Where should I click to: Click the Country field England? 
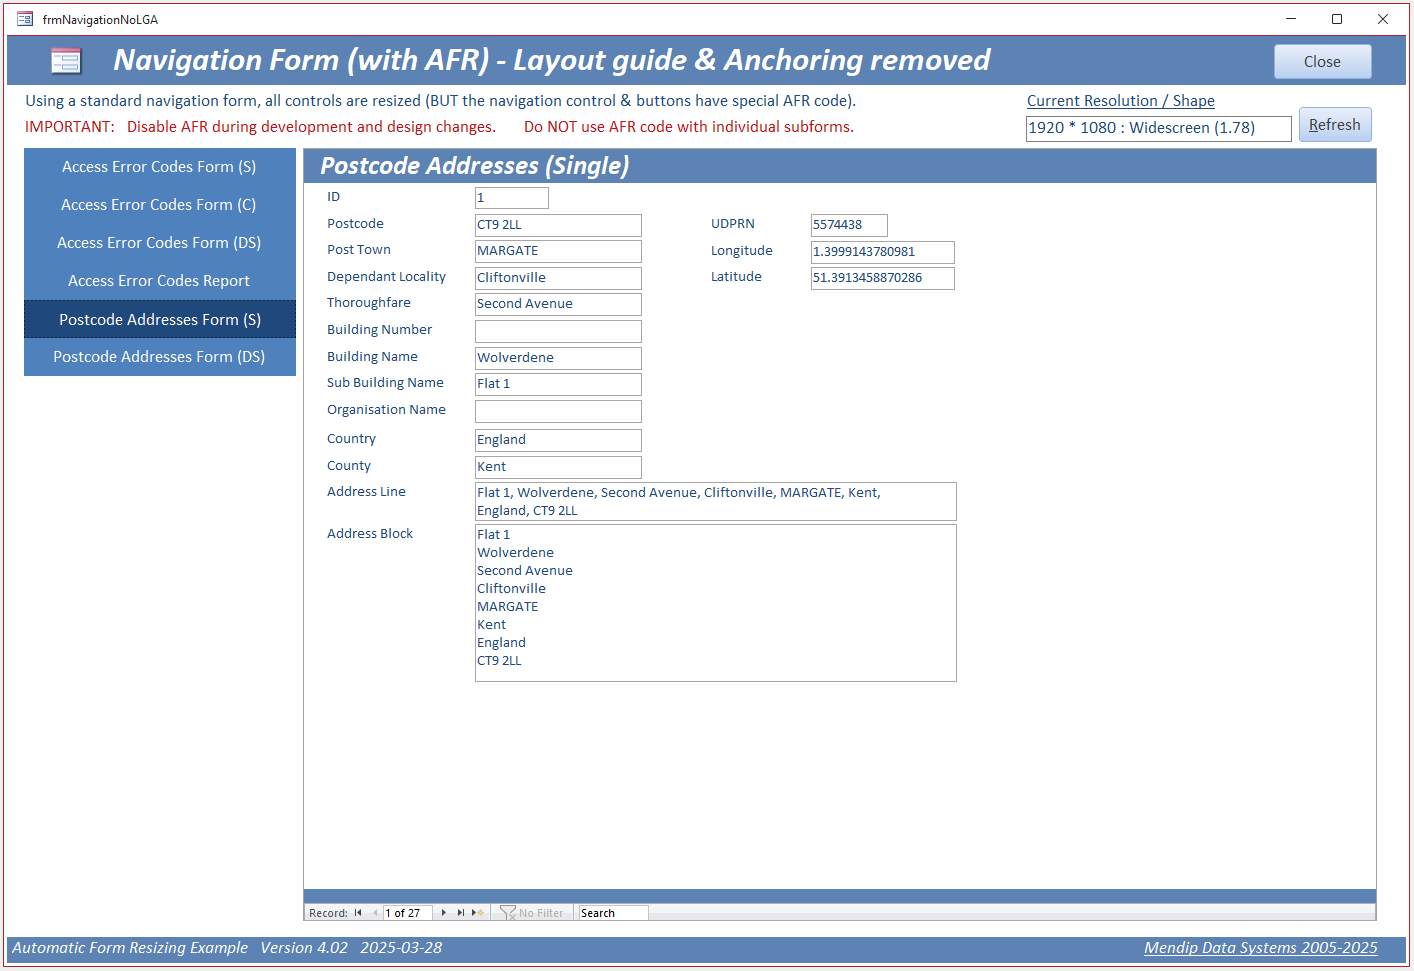tap(558, 440)
